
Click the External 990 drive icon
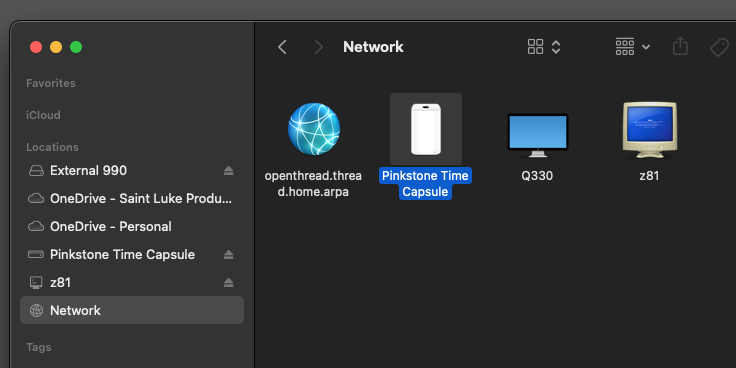(x=36, y=170)
